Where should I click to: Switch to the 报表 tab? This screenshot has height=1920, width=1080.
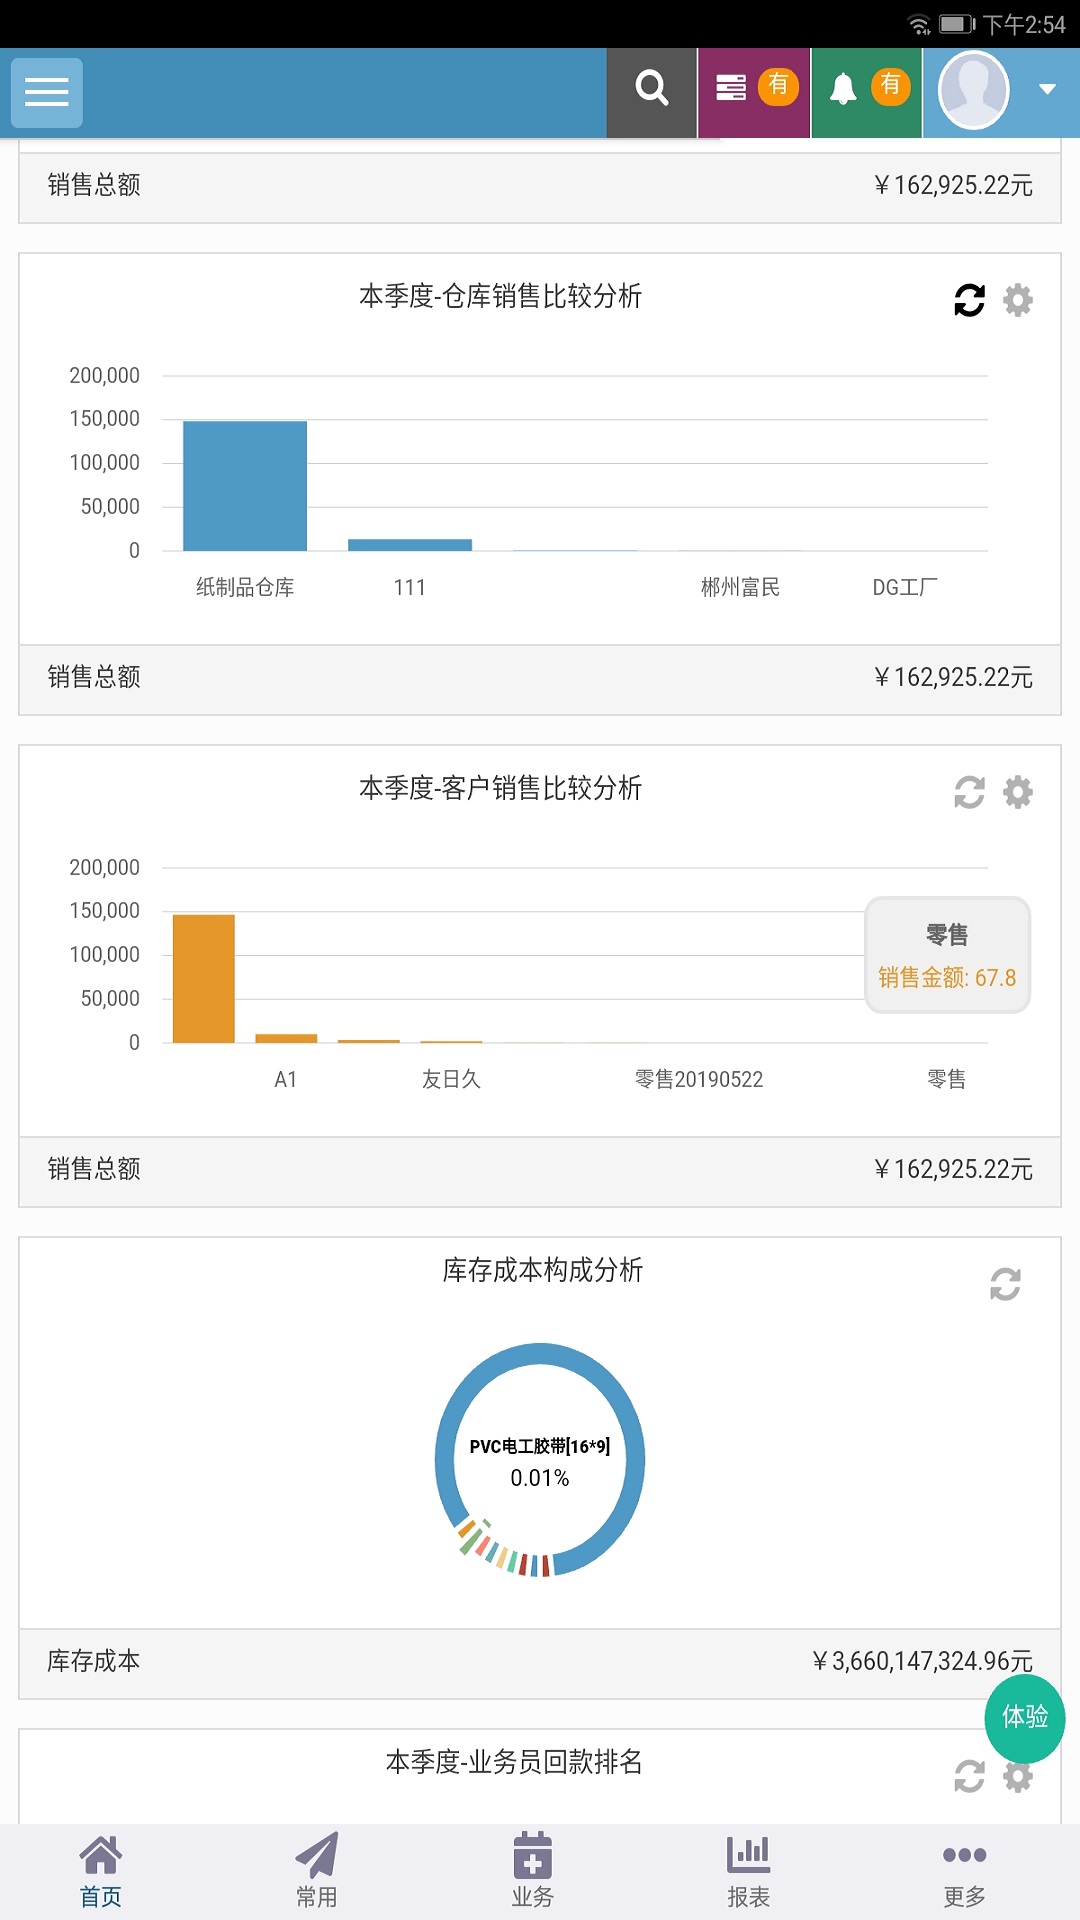click(x=749, y=1872)
